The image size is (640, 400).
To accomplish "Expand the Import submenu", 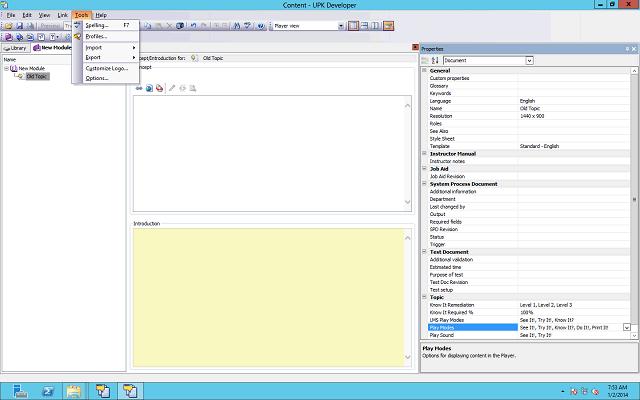I will pyautogui.click(x=95, y=47).
